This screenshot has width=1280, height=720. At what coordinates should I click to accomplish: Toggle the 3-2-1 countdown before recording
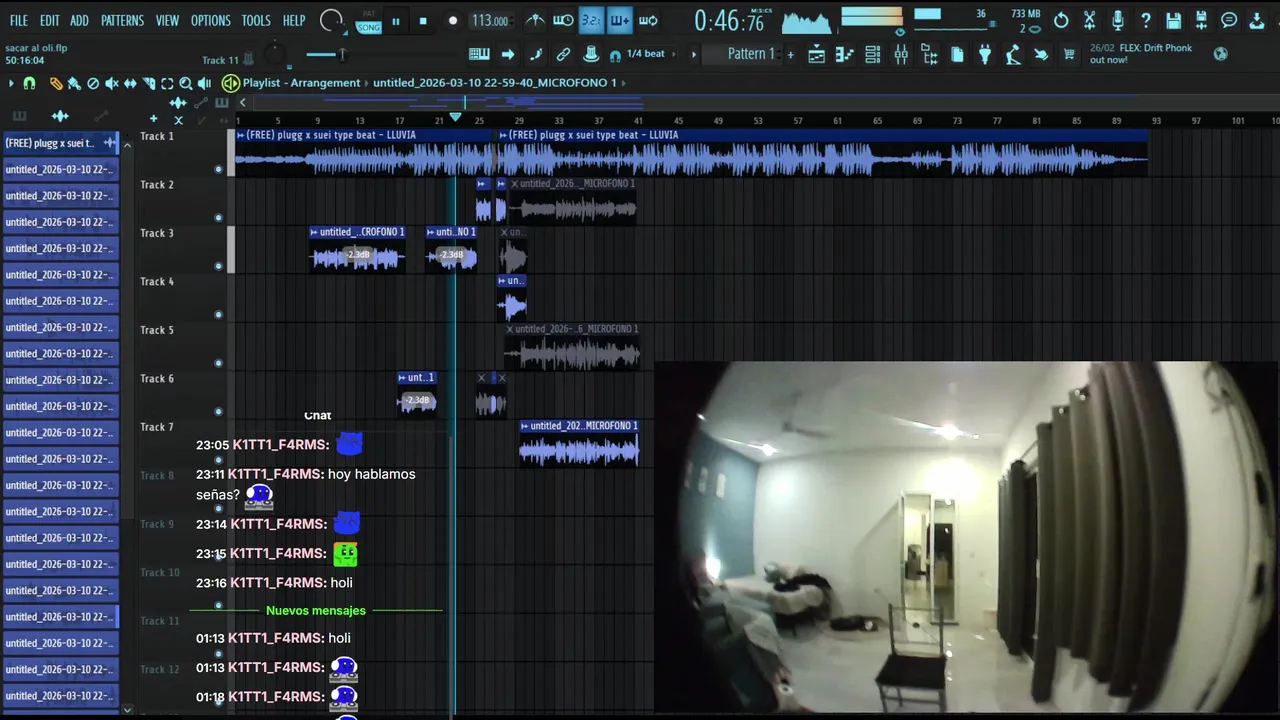click(591, 20)
